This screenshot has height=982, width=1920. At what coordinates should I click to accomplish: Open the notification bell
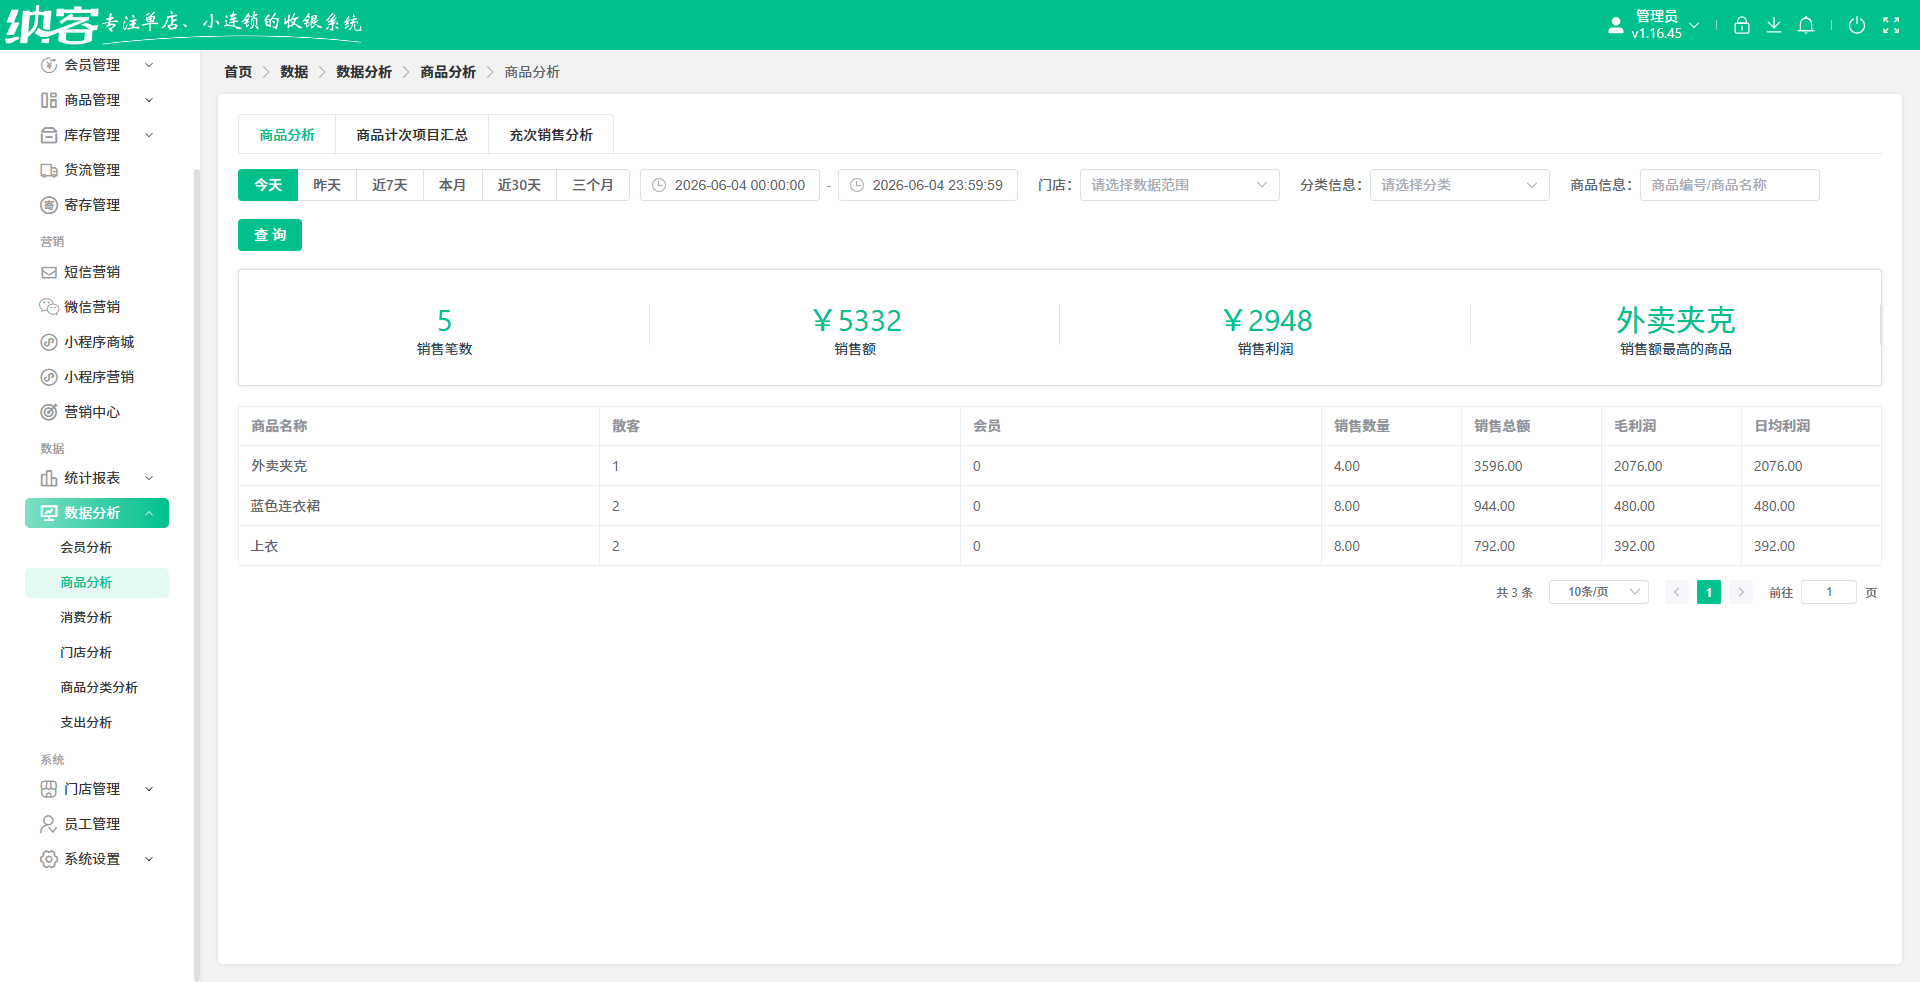pos(1806,25)
